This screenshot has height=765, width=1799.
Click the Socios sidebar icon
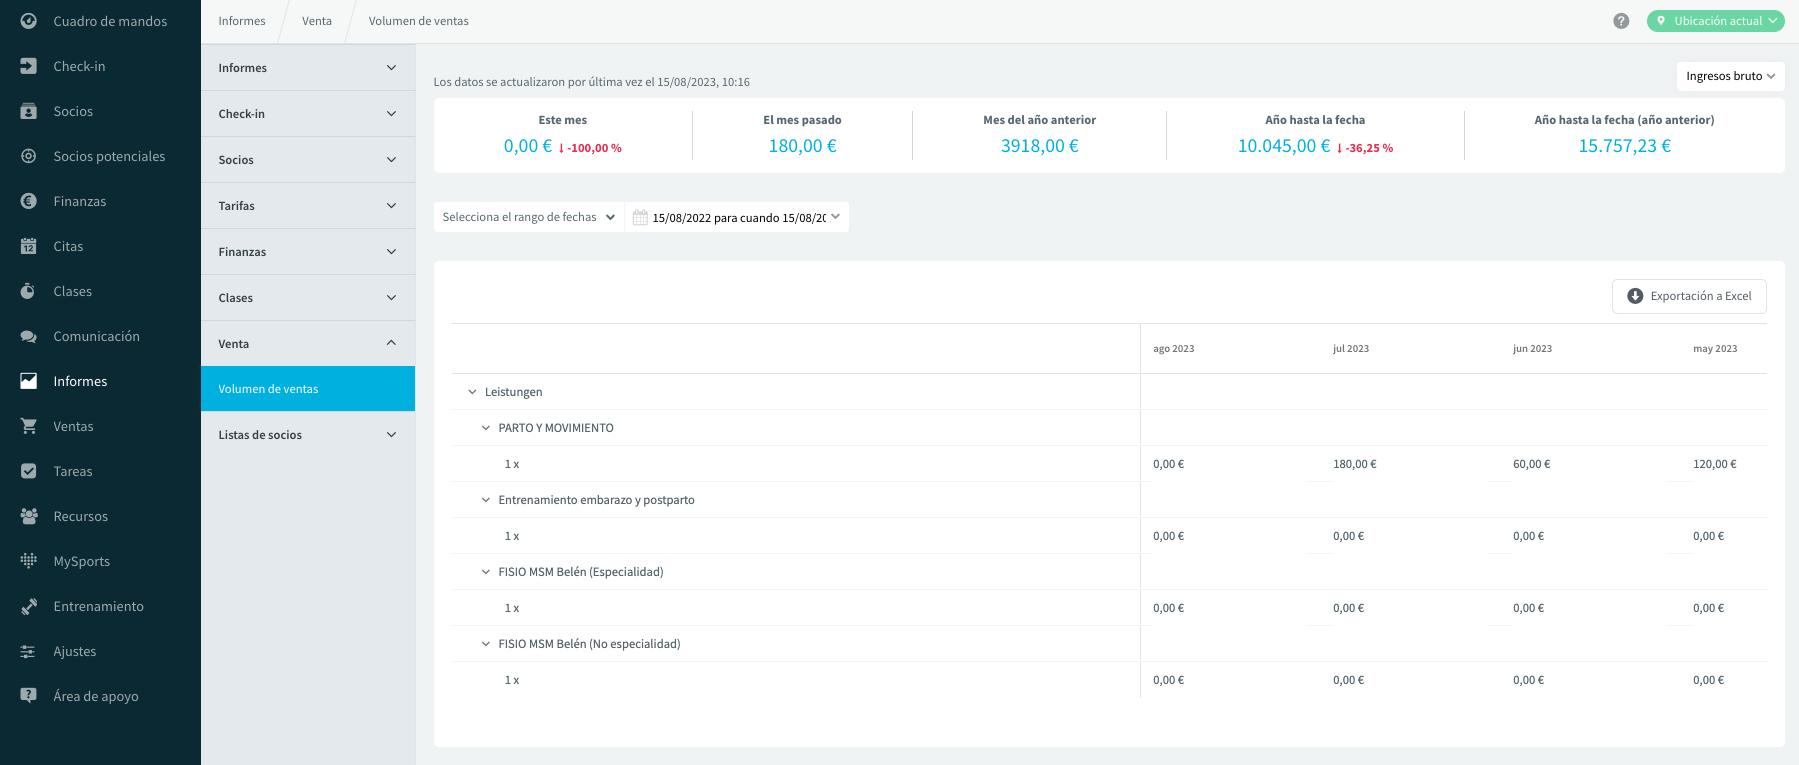[29, 111]
